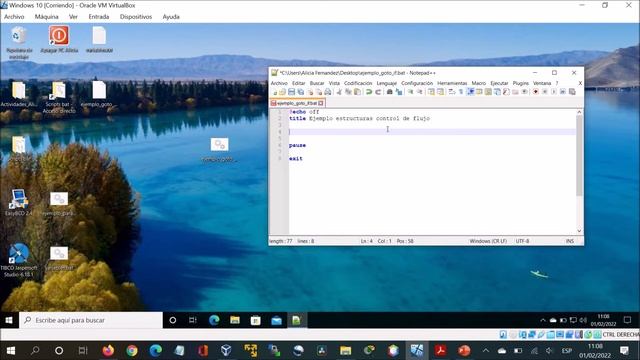Open the Ventana menu
640x360 pixels.
[542, 83]
